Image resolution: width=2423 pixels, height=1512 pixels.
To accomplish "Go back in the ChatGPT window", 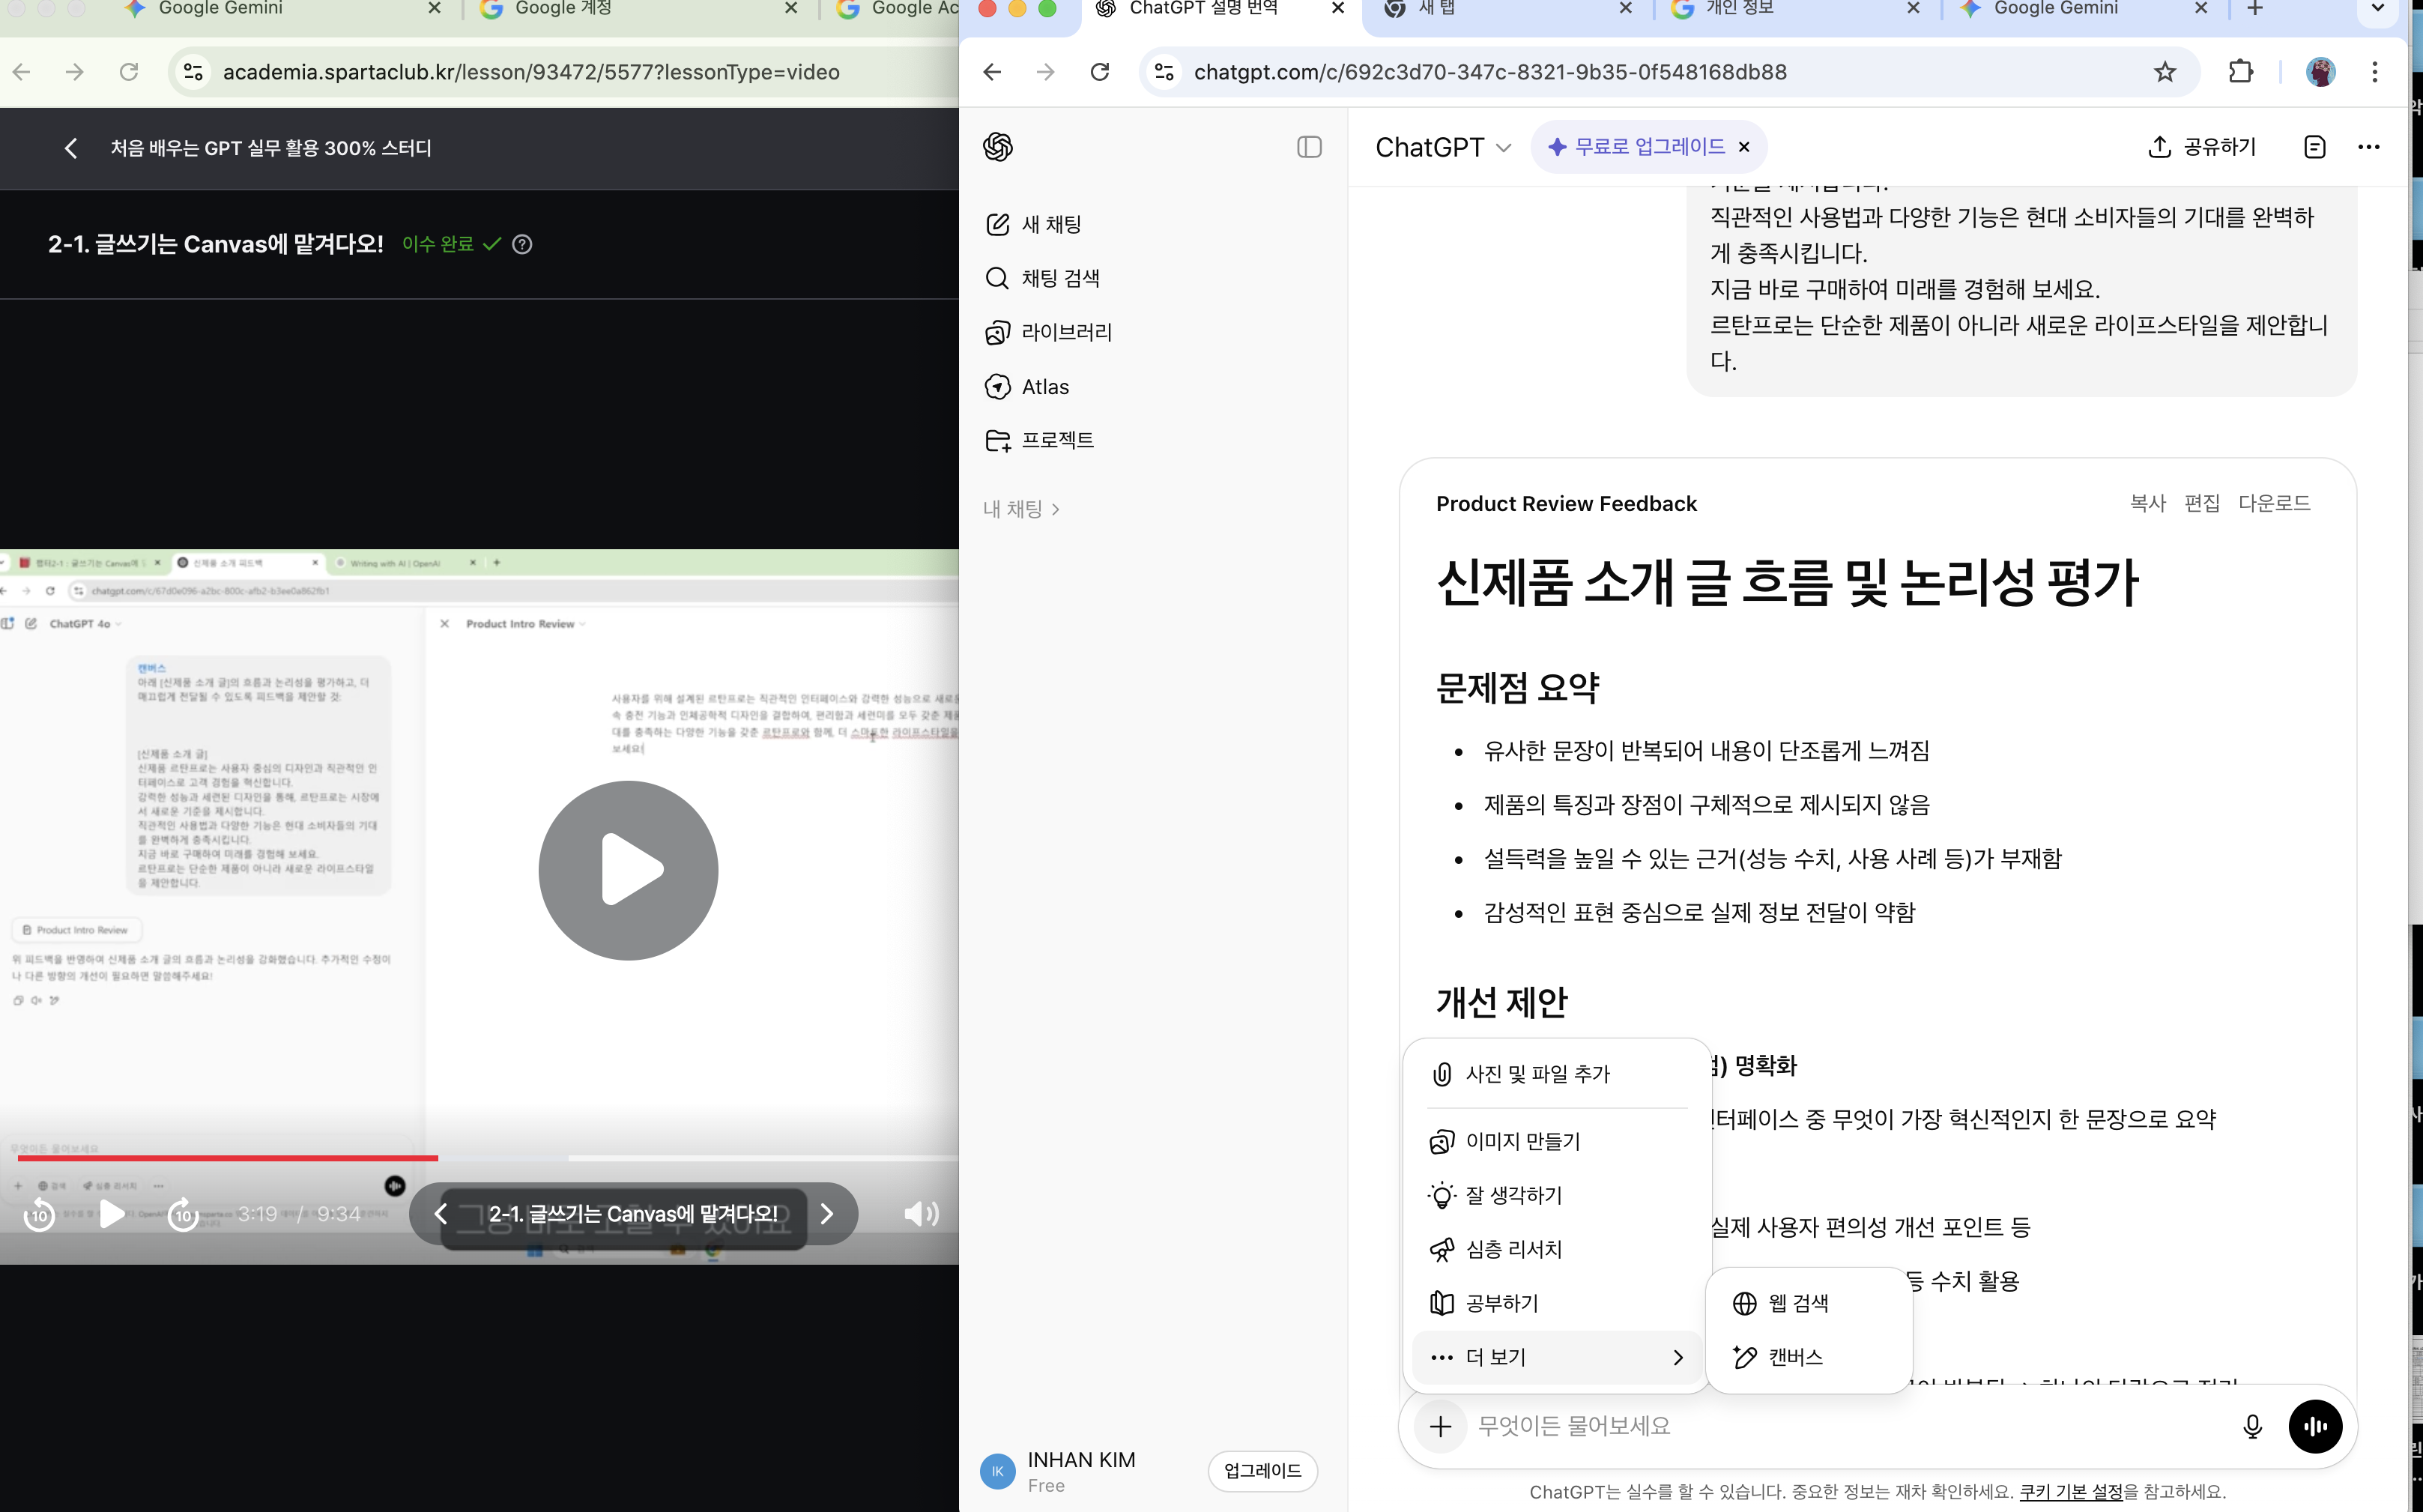I will 992,72.
